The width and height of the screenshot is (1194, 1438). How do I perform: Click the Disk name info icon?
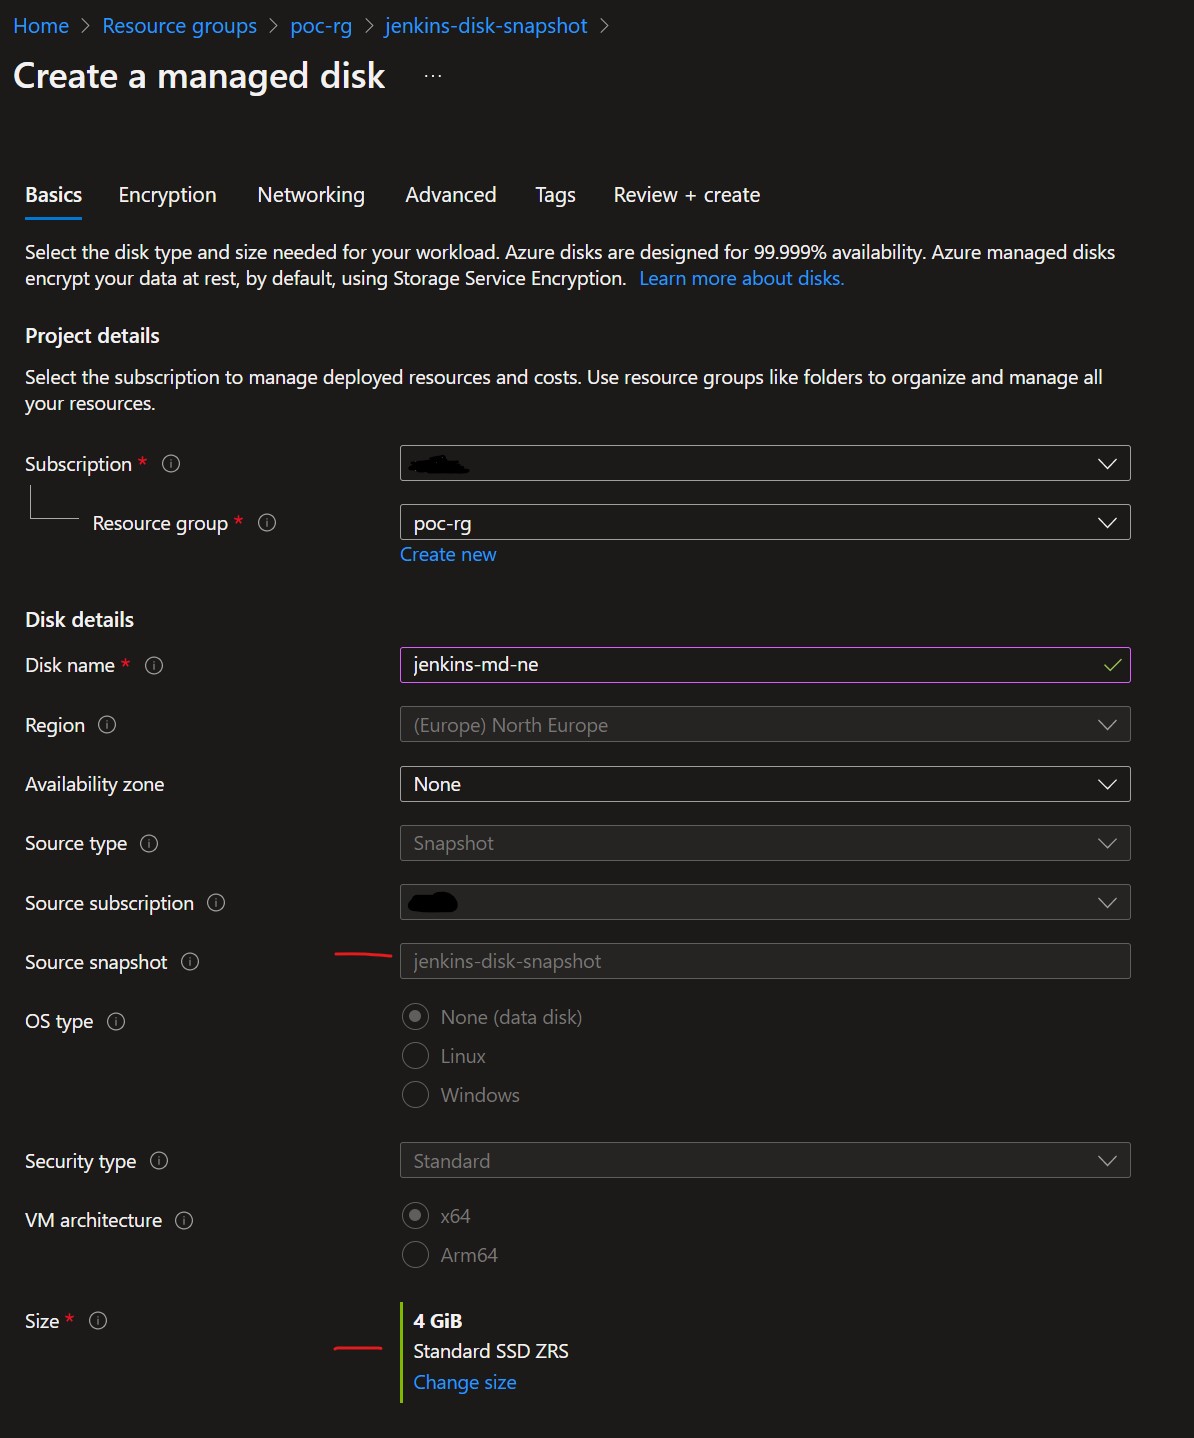tap(154, 666)
